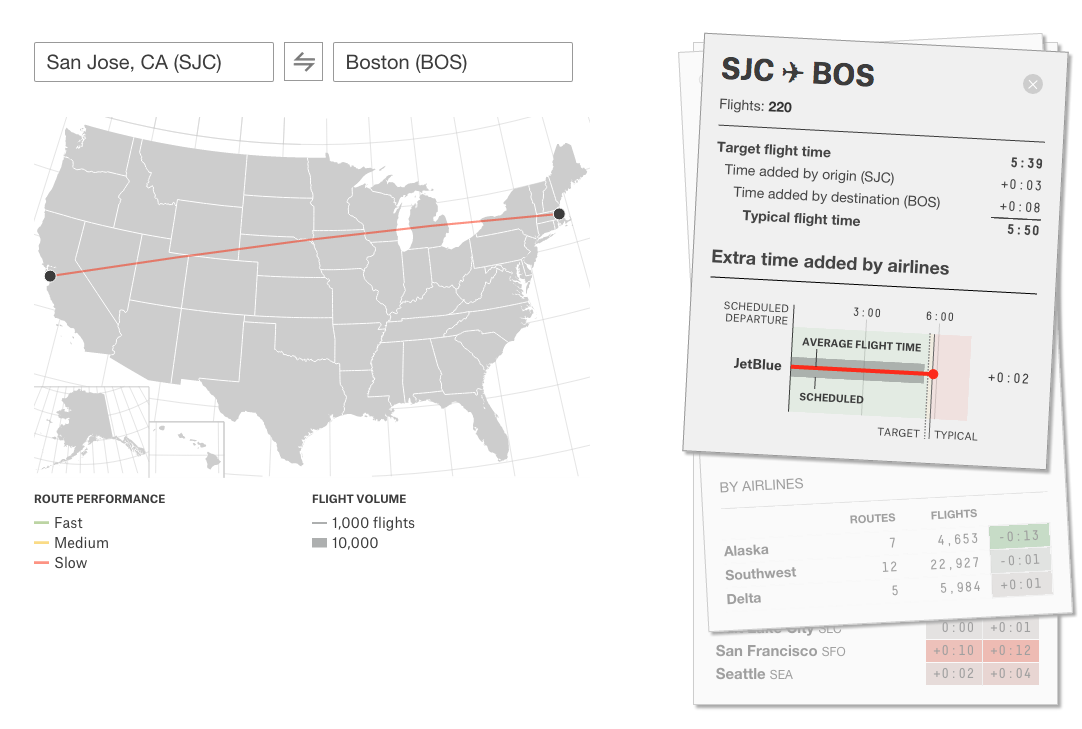Click the red endpoint dot on JetBlue bar

coord(933,374)
